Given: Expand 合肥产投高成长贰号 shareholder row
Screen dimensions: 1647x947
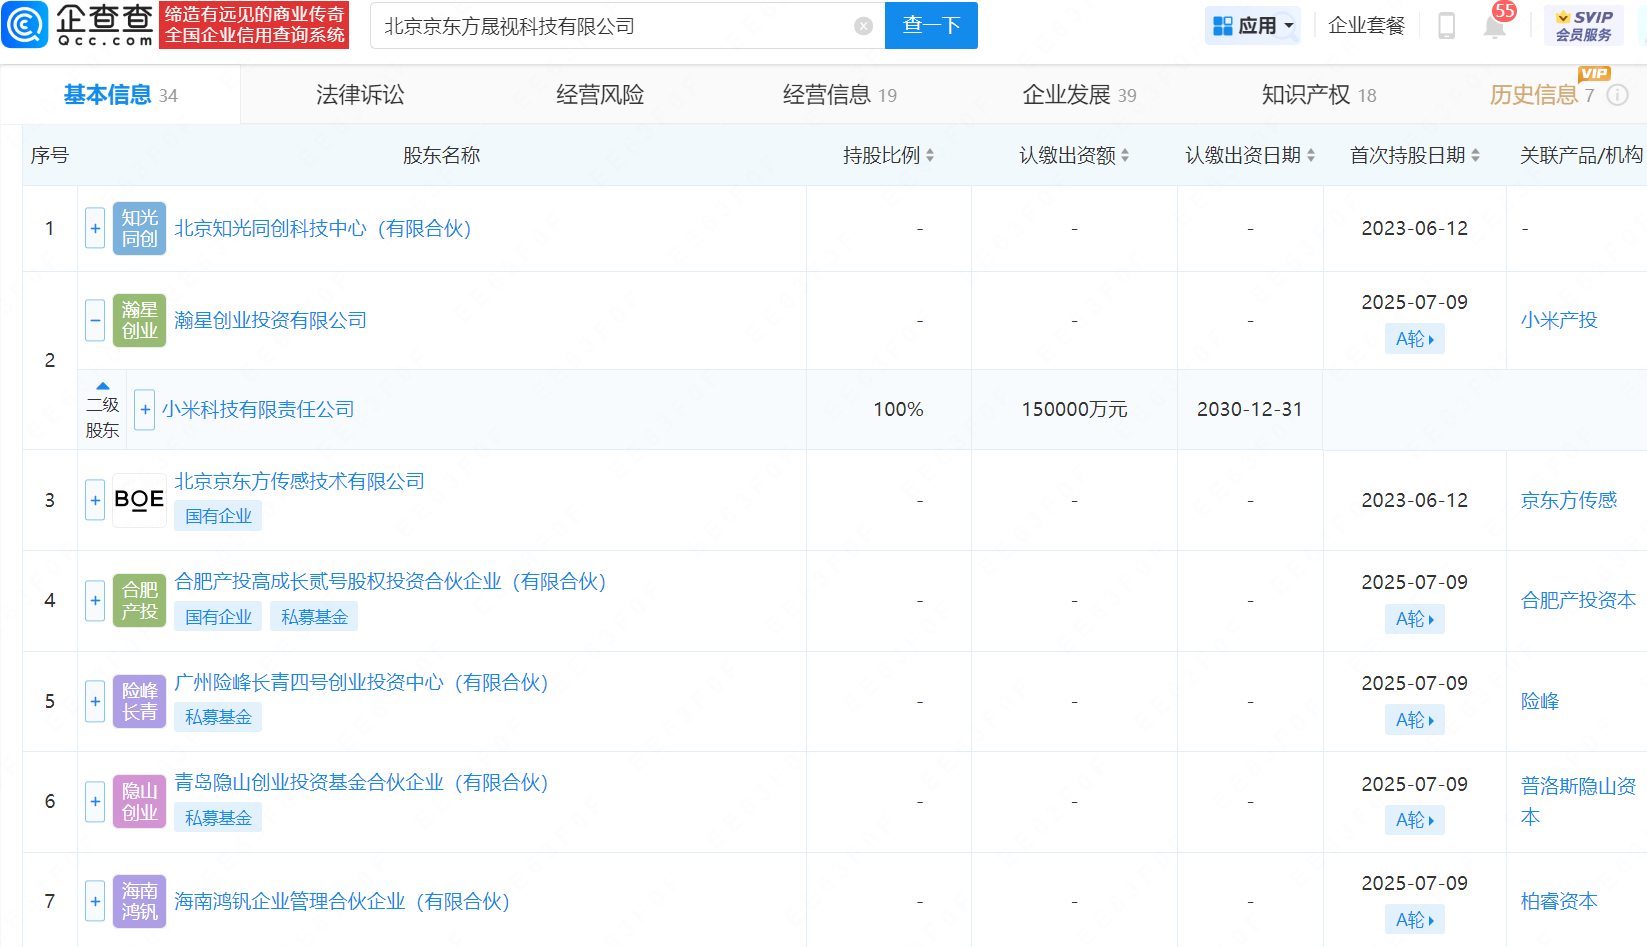Looking at the screenshot, I should click(95, 600).
